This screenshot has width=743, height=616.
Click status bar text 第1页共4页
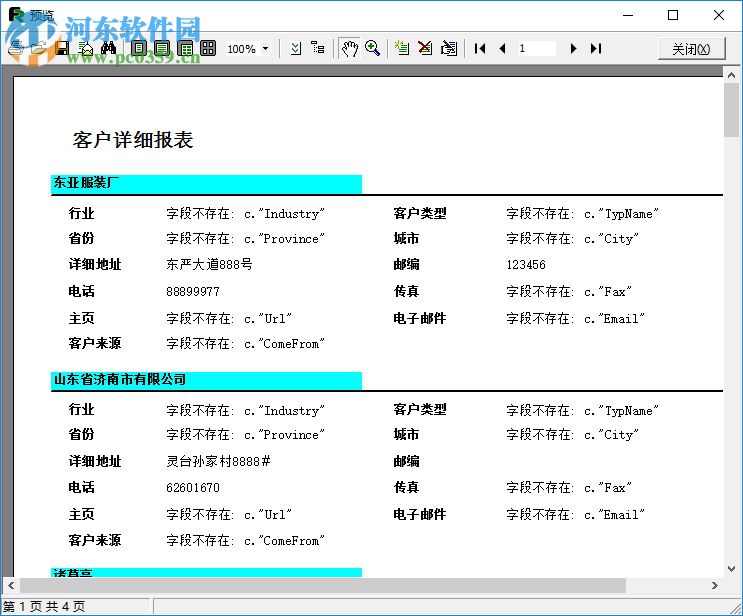[x=44, y=607]
